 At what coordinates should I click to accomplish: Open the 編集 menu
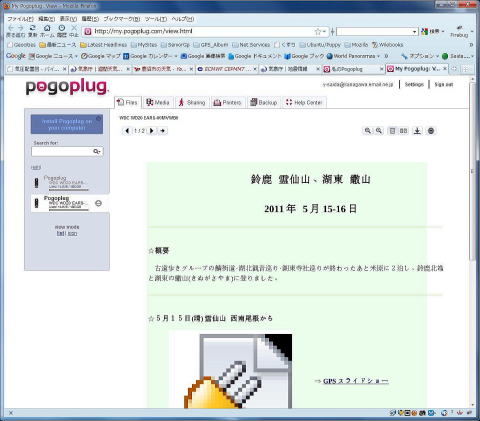46,19
